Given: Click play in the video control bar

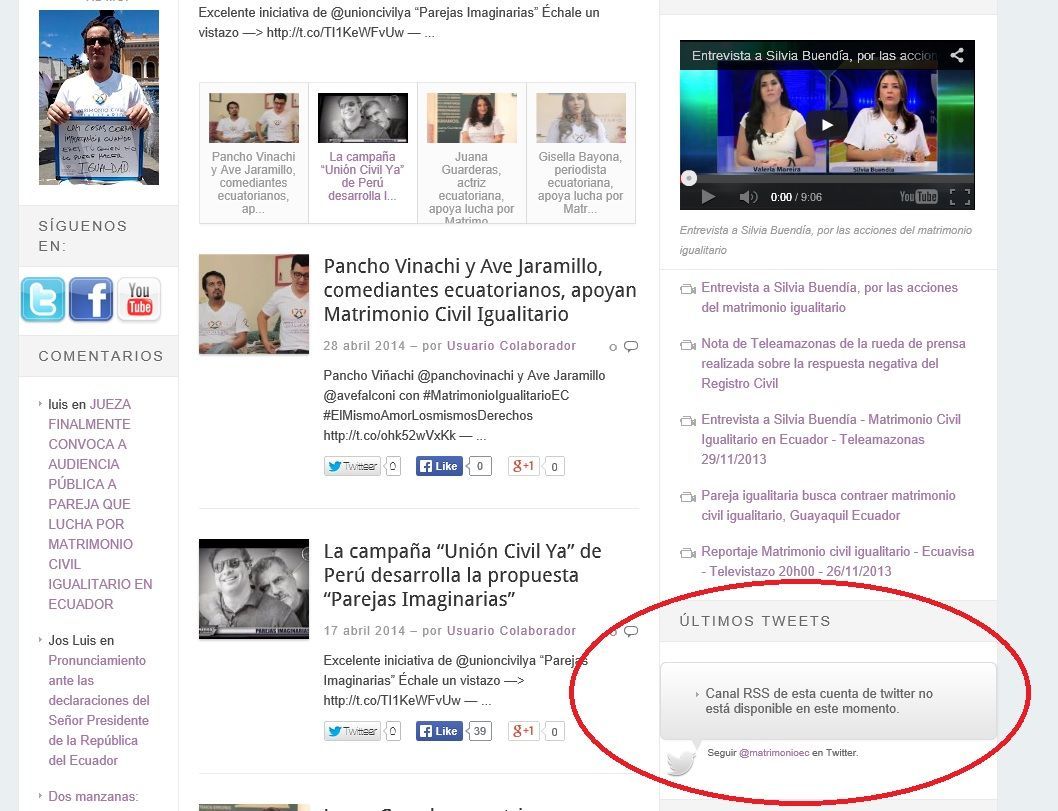Looking at the screenshot, I should click(708, 196).
